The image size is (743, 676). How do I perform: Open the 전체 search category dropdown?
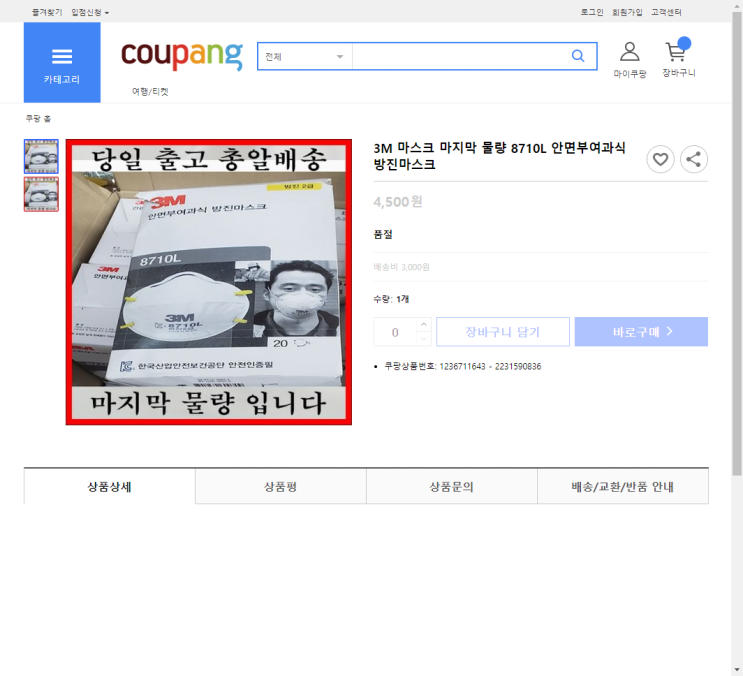pyautogui.click(x=305, y=56)
